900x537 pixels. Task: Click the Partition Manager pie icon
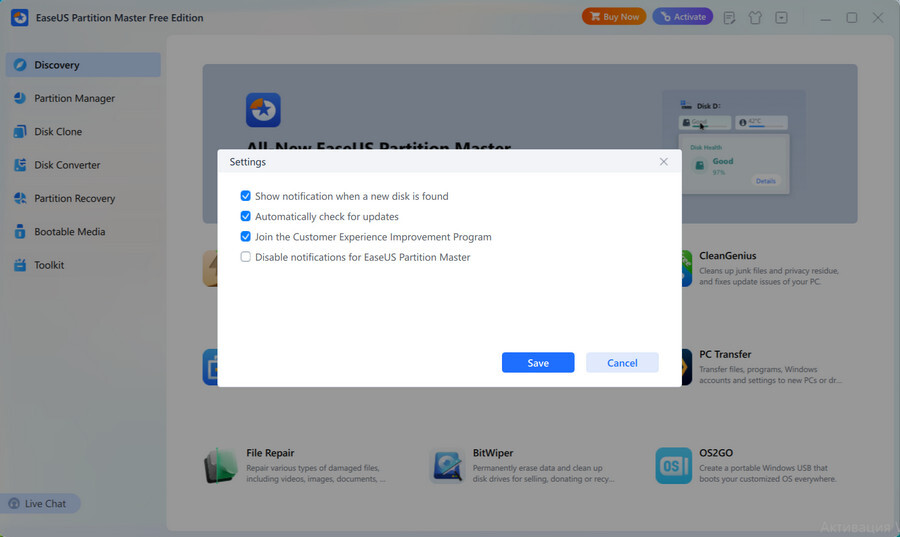pos(20,98)
